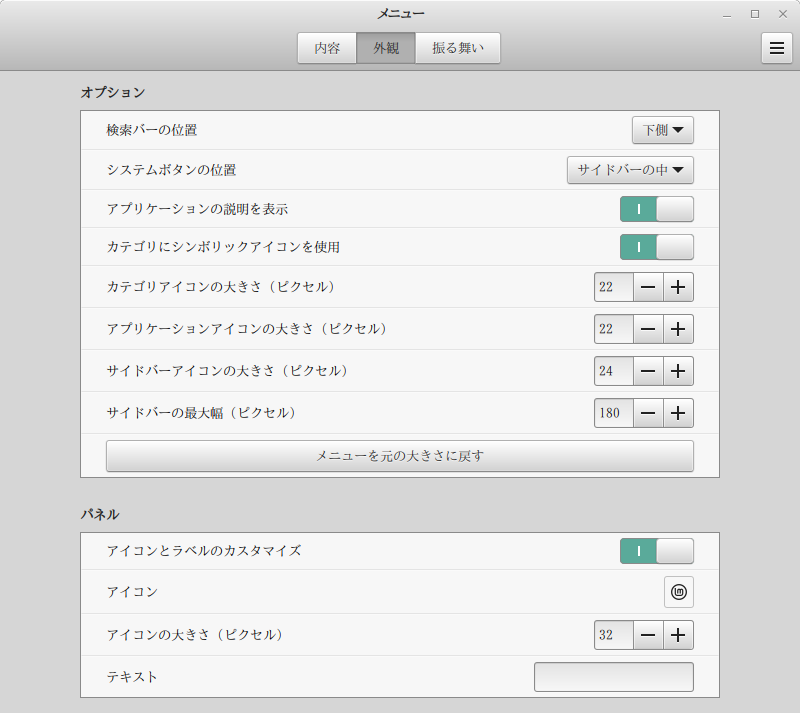Increase category icon size with plus
The image size is (800, 713).
tap(678, 287)
